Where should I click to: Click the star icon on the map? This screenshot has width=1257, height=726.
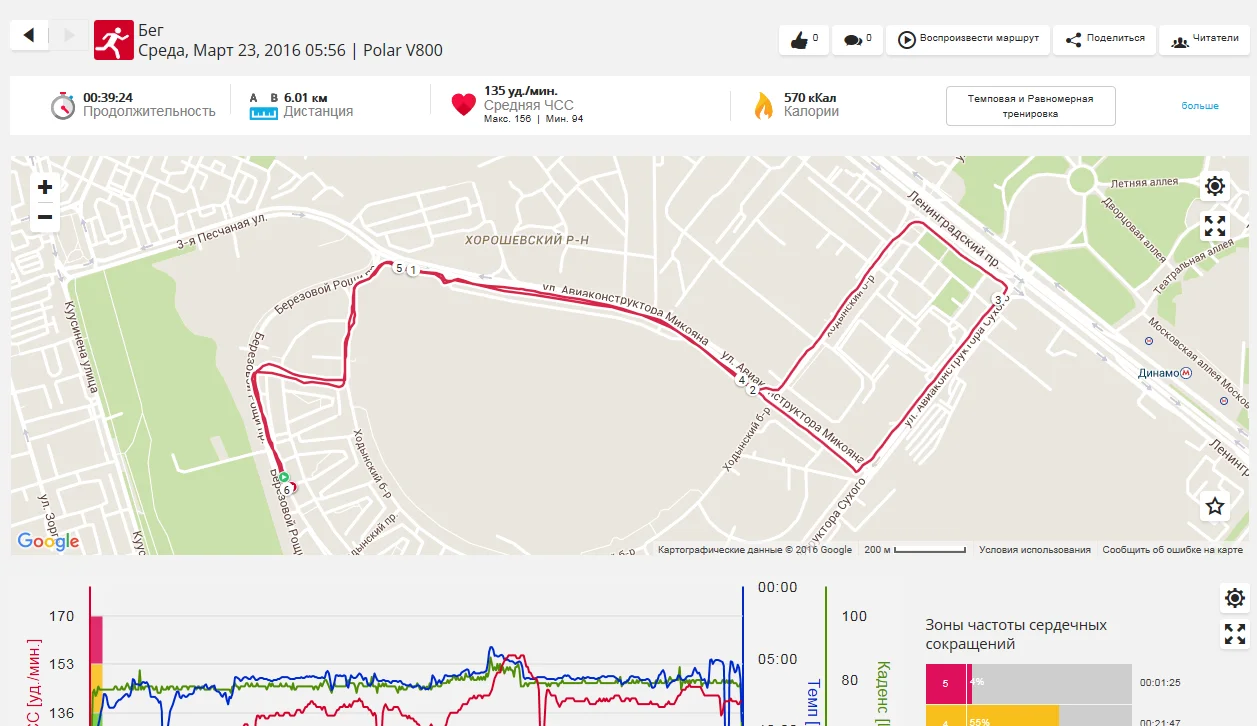click(1215, 506)
